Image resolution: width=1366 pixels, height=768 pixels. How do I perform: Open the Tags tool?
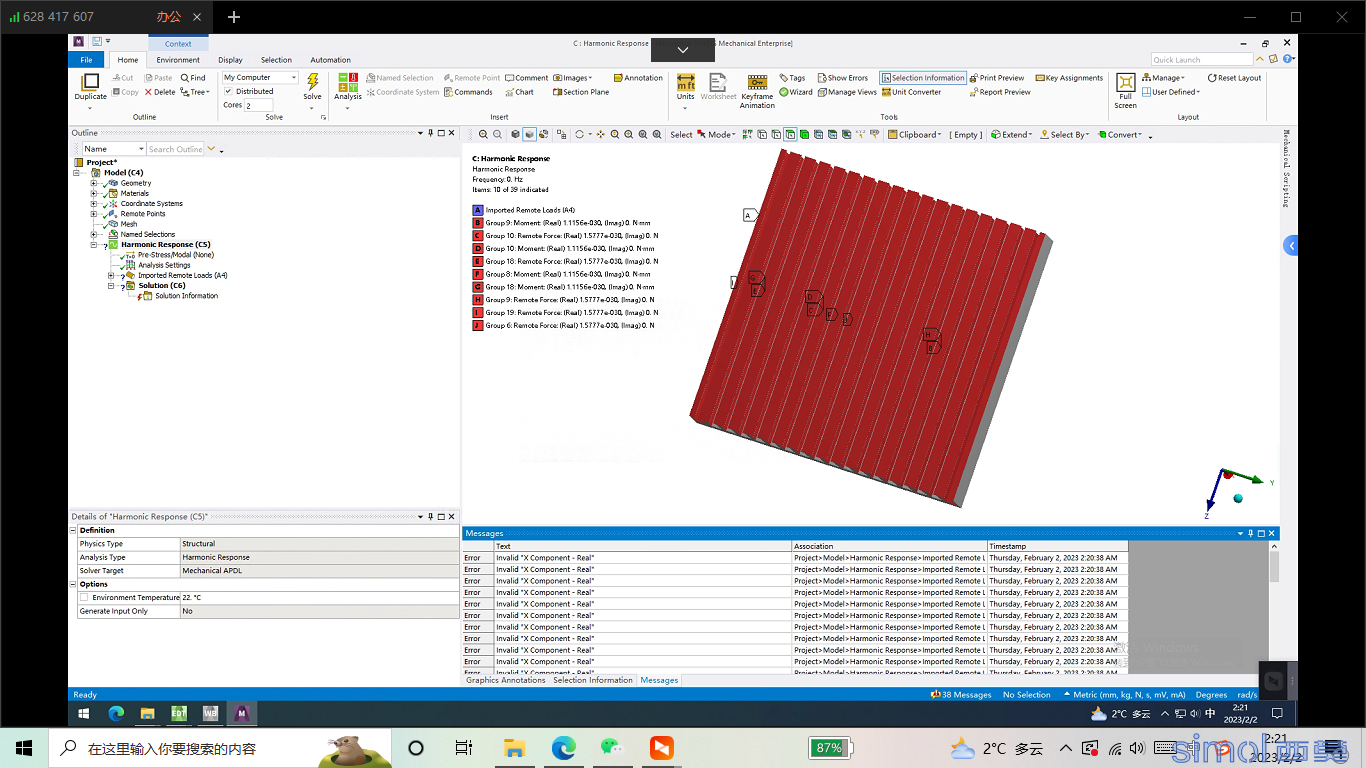792,78
